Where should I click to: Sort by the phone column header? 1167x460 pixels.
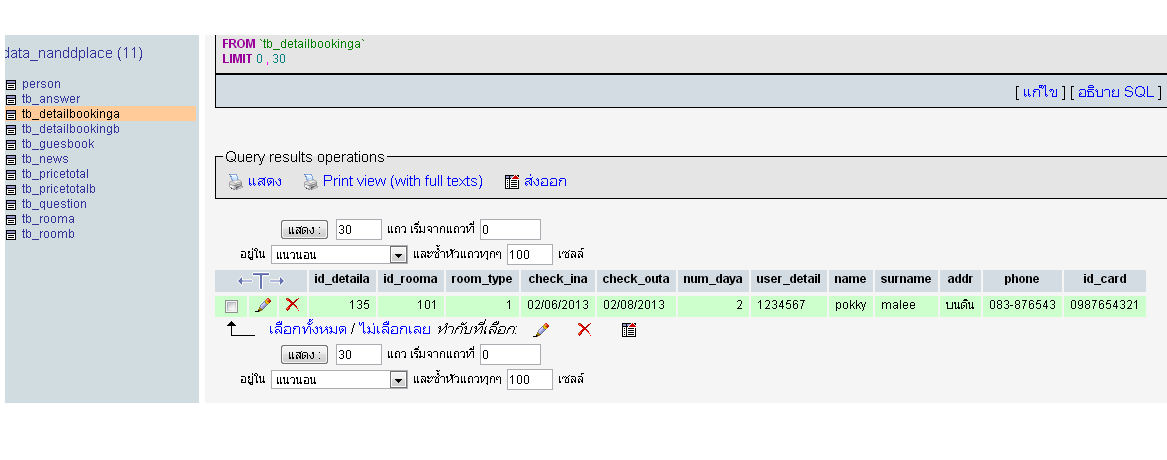click(1021, 279)
